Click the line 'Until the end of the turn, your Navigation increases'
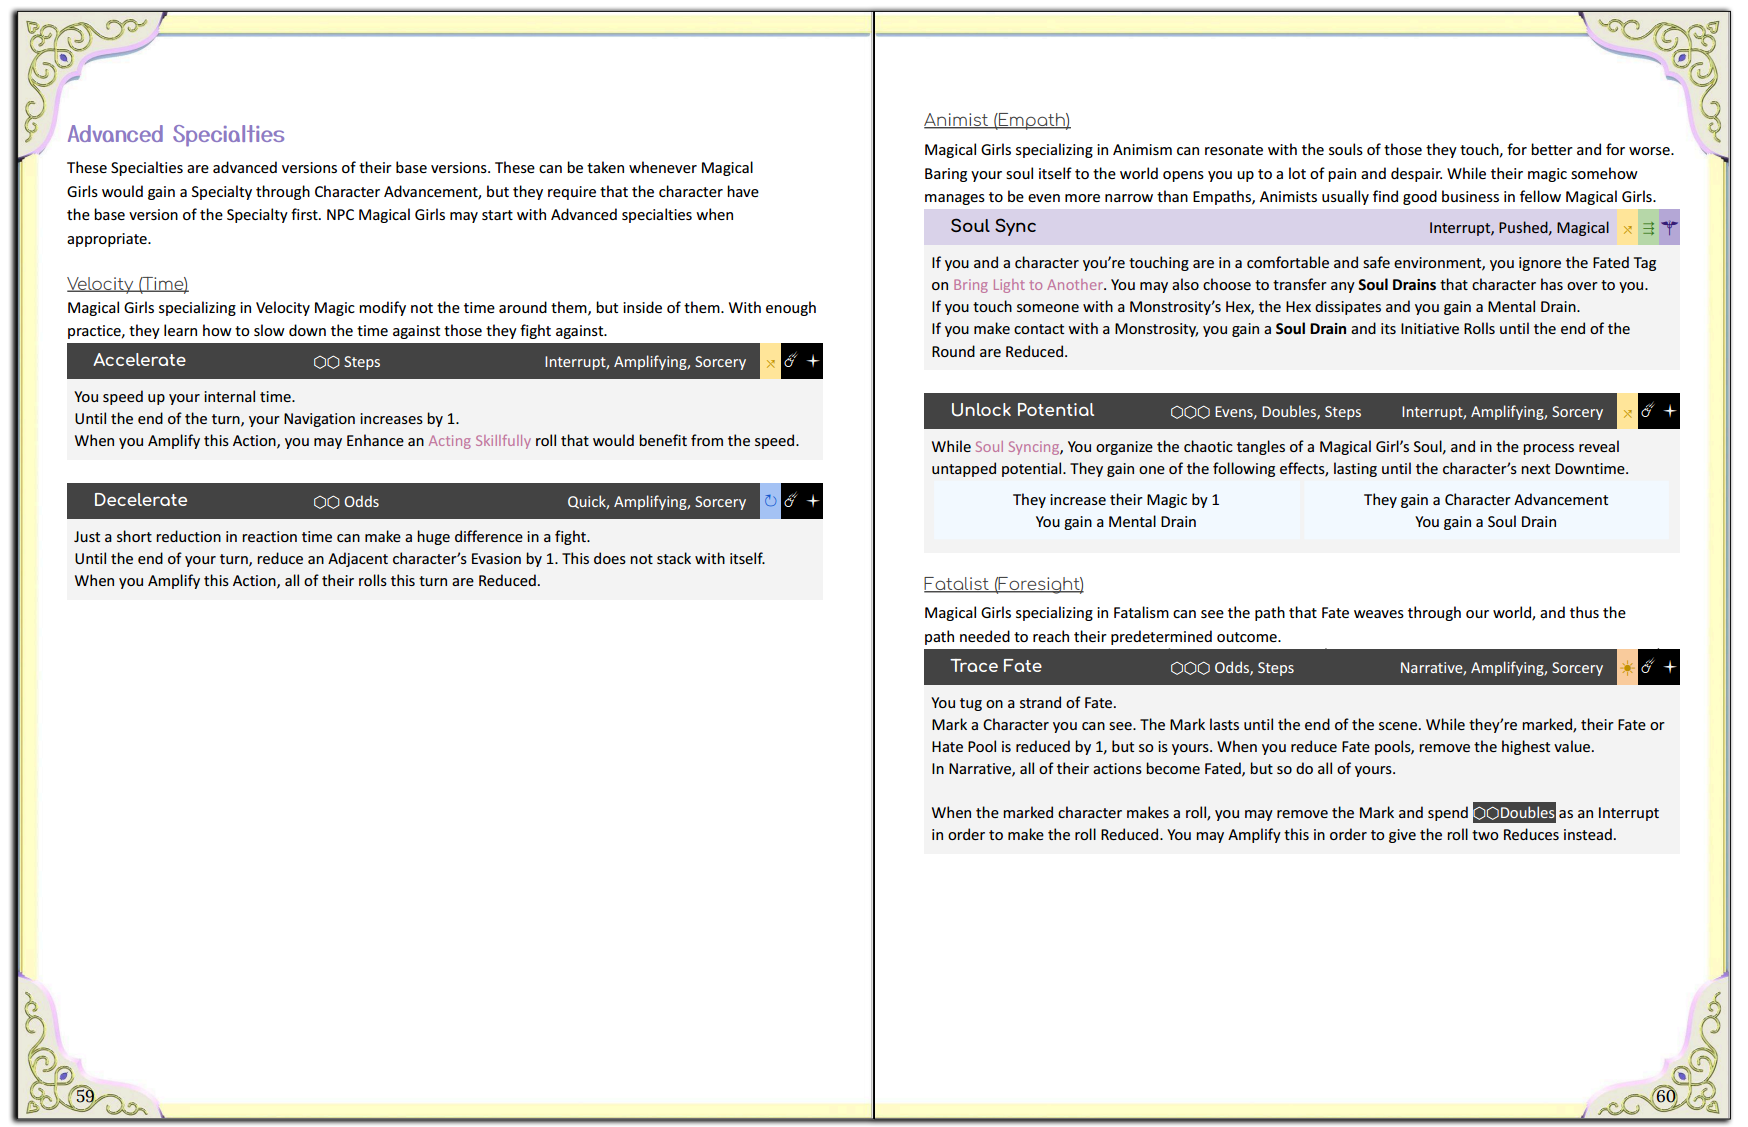 267,419
